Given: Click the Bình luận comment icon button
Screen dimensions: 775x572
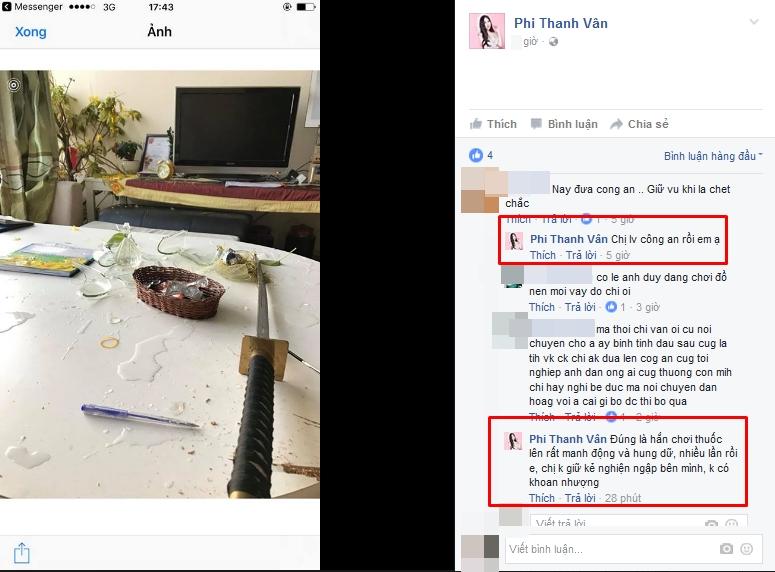Looking at the screenshot, I should tap(564, 124).
